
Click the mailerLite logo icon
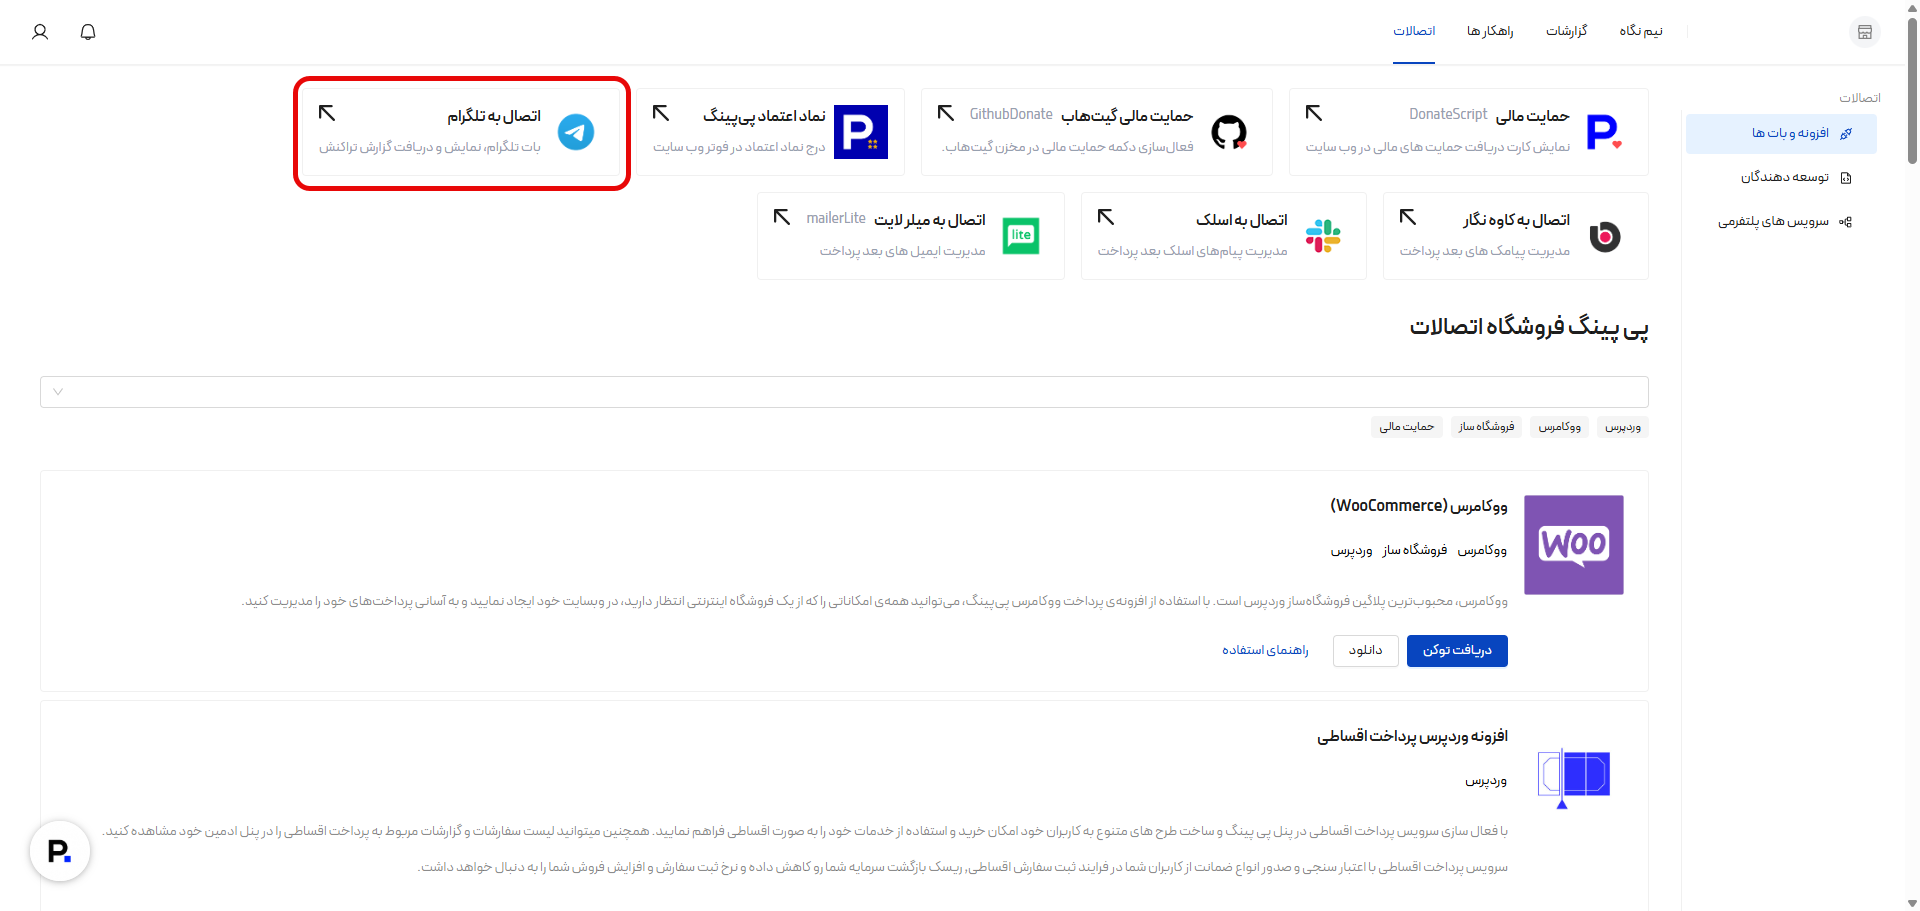pos(1021,236)
